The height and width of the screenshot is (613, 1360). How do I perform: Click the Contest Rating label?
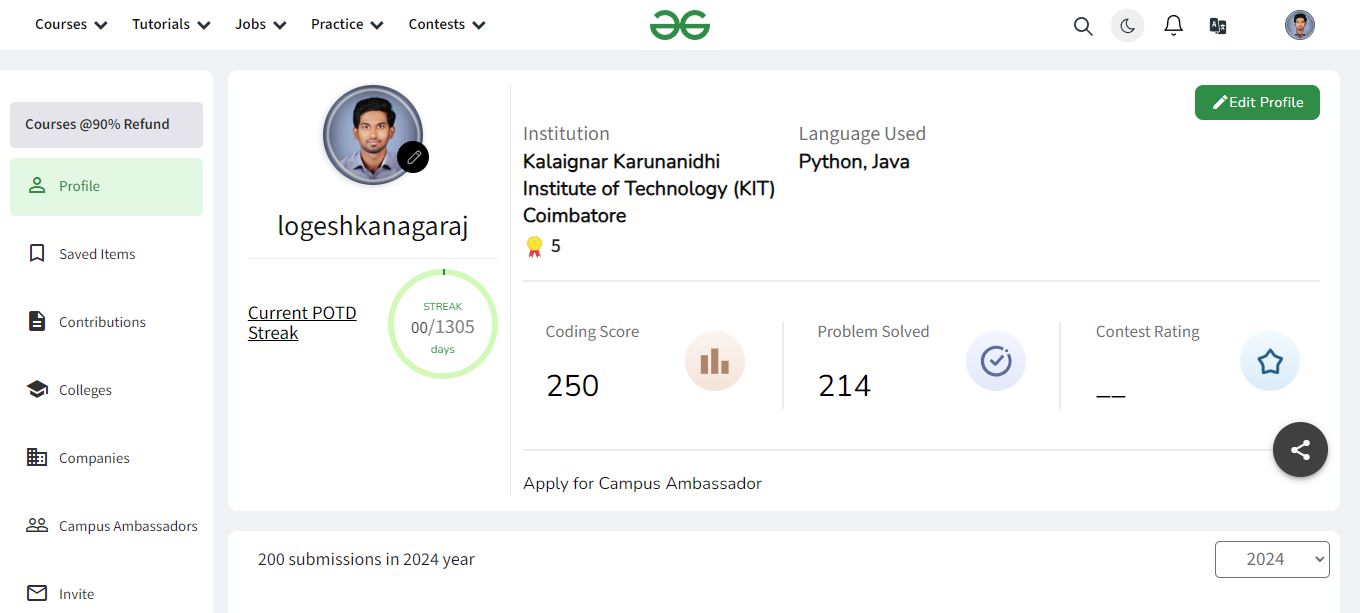click(1148, 332)
